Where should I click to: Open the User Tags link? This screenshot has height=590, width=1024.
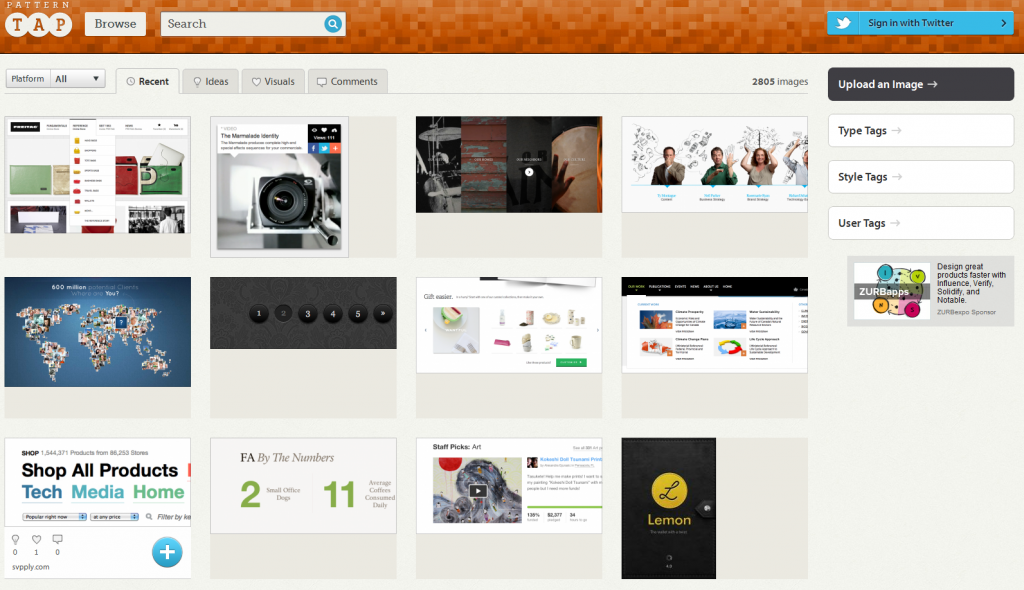(x=921, y=223)
